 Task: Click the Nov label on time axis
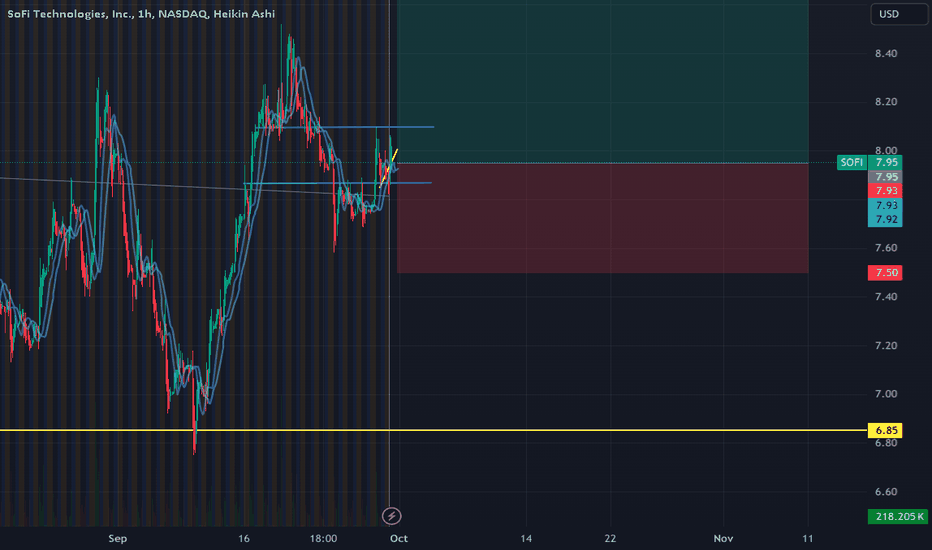coord(723,539)
